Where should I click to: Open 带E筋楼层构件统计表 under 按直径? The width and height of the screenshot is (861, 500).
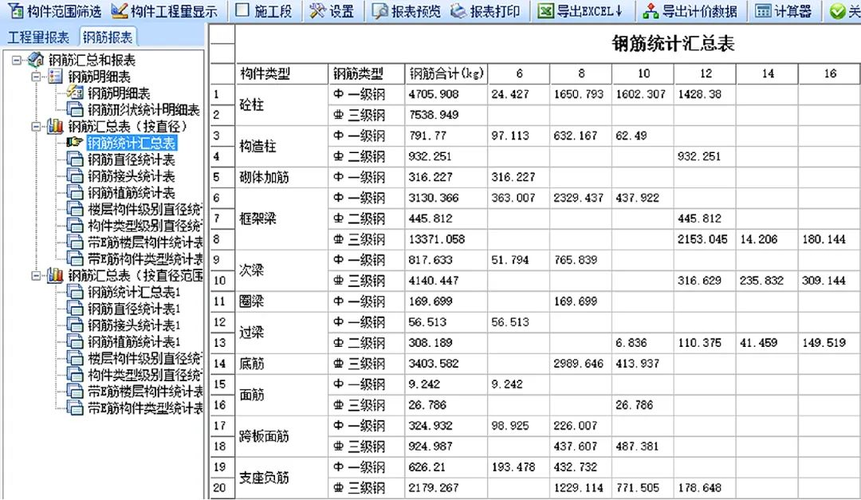click(146, 243)
